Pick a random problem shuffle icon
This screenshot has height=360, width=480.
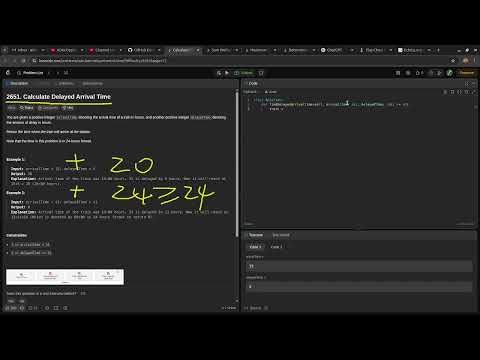(x=66, y=73)
